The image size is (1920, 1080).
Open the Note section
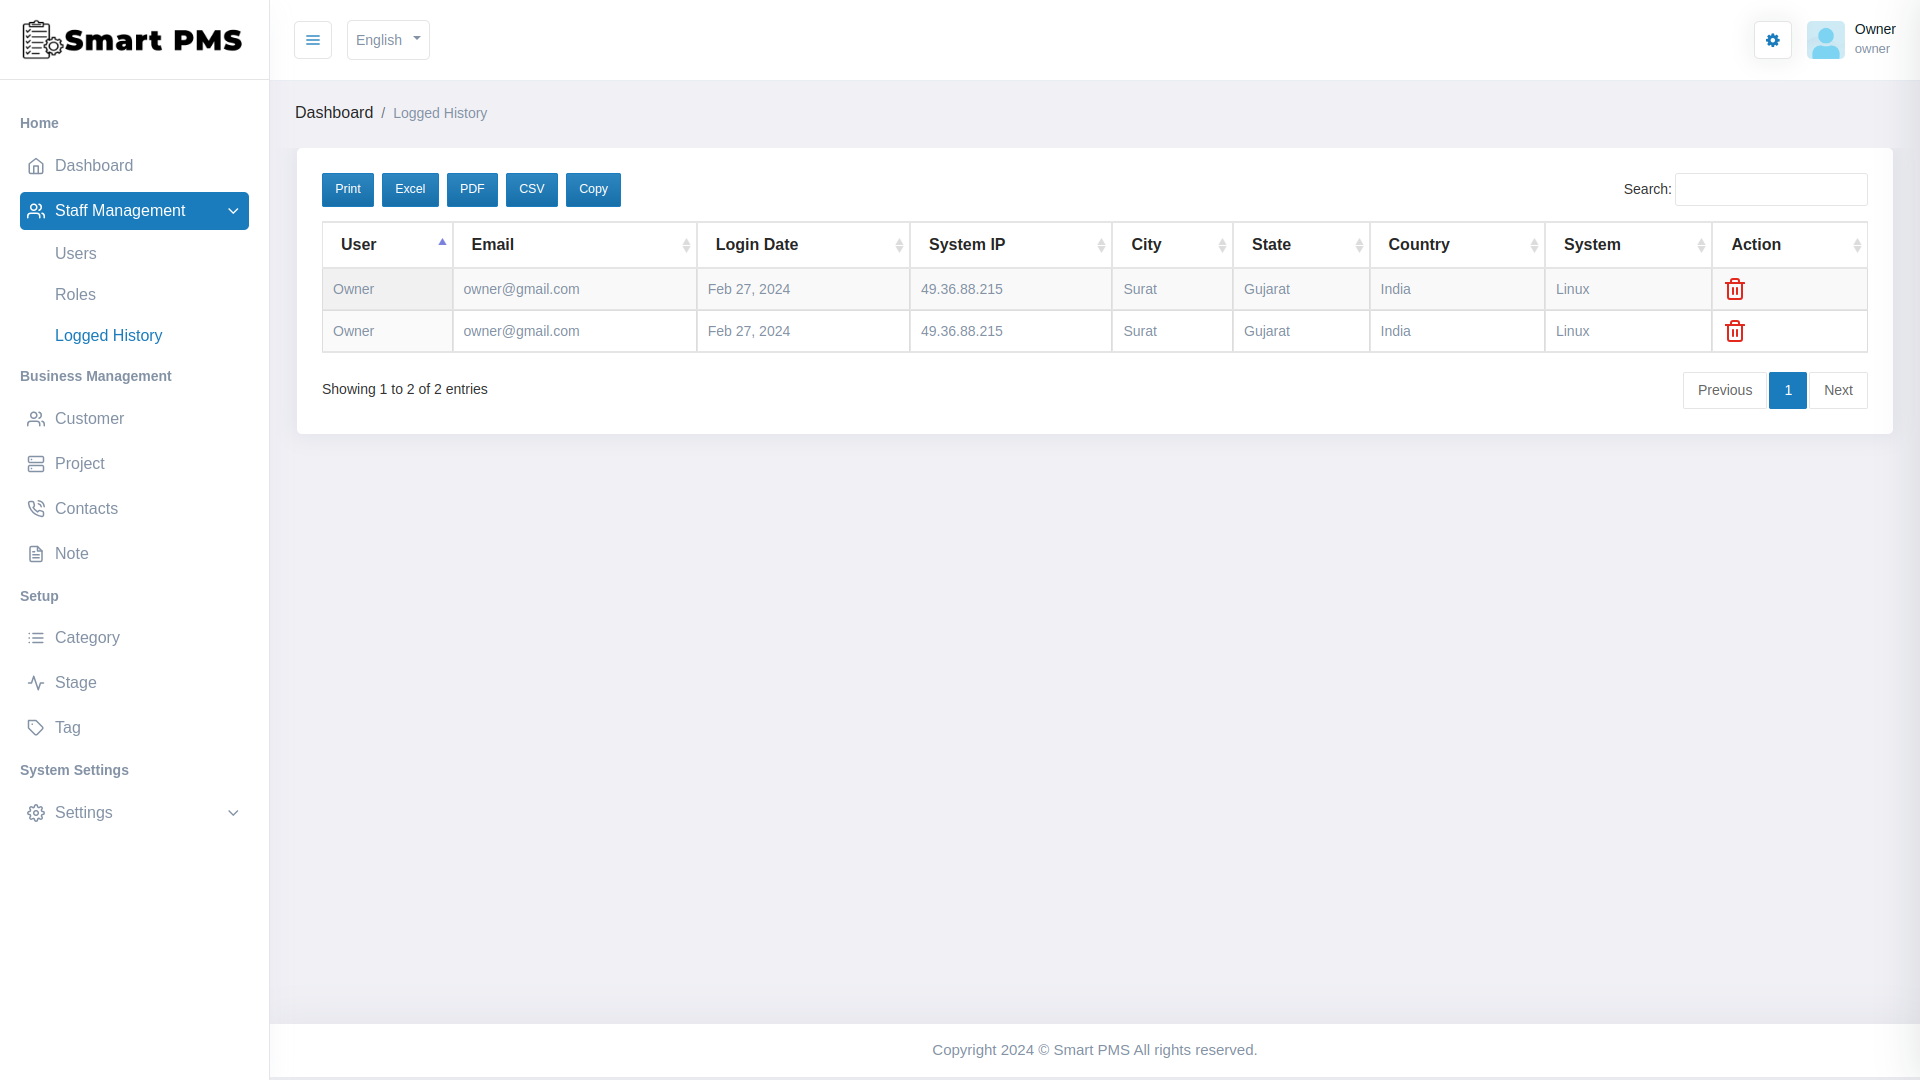pos(70,553)
